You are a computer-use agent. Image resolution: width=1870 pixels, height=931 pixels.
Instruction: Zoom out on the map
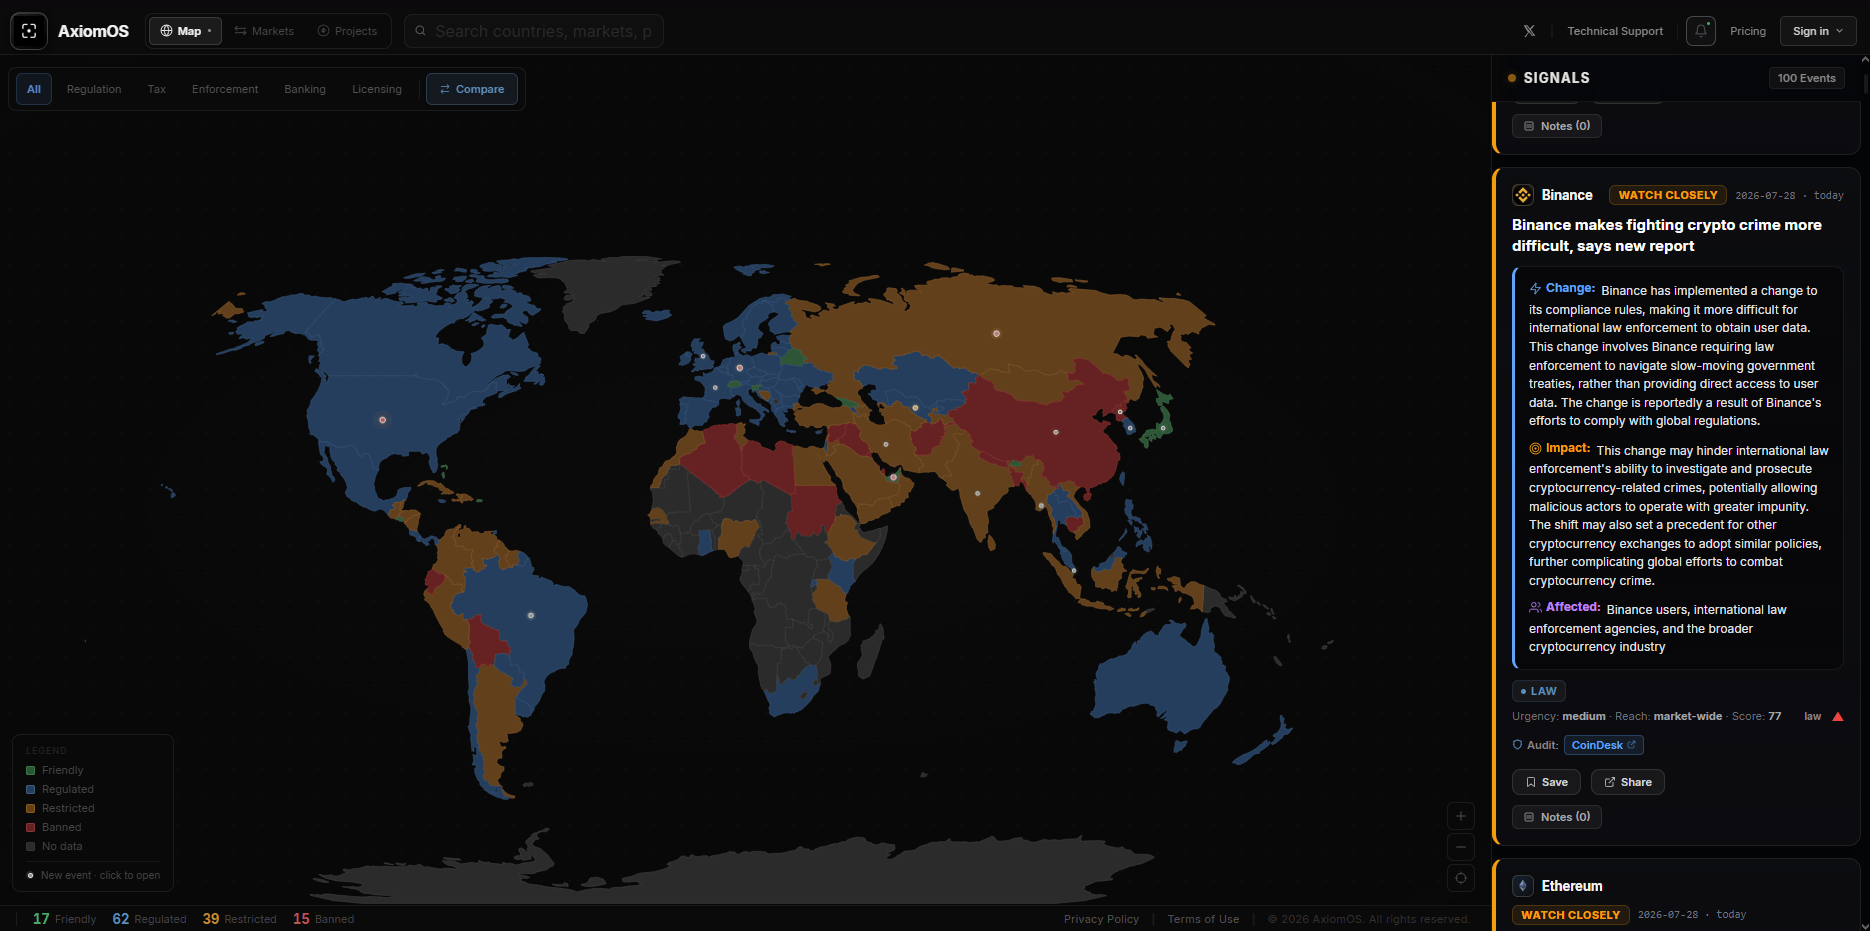(1461, 847)
